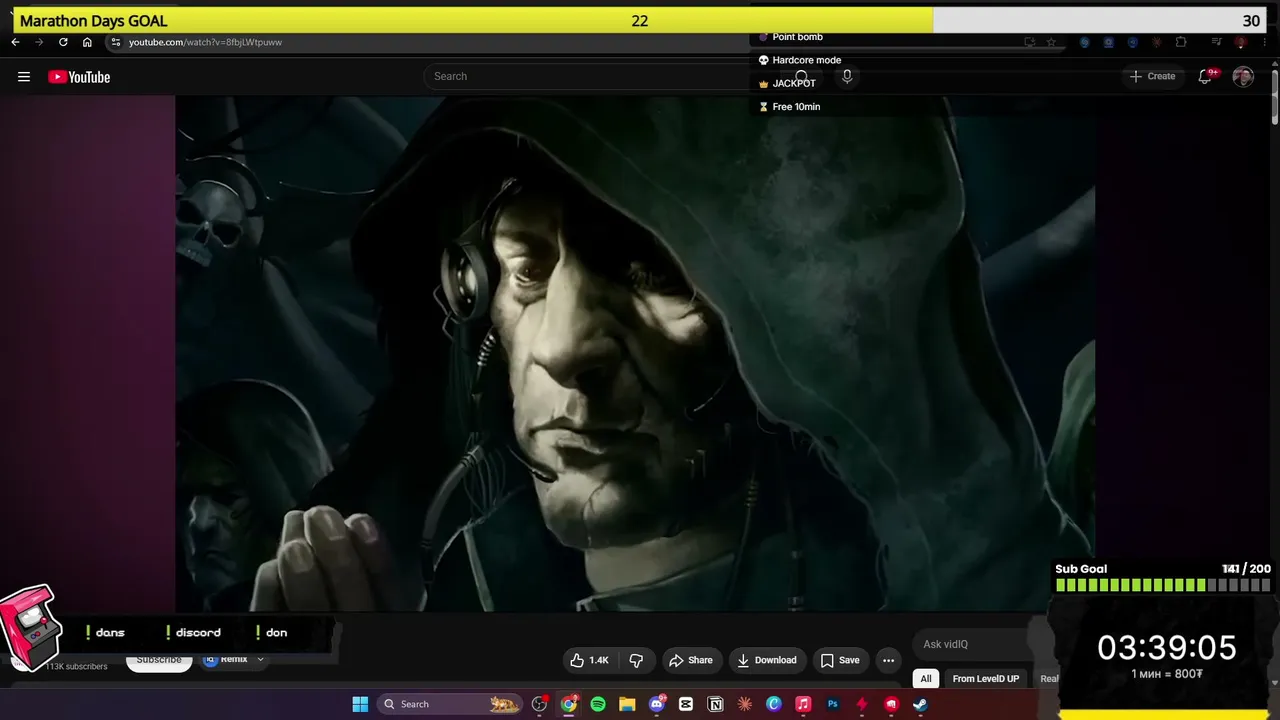
Task: Open the YouTube notifications bell
Action: [x=1206, y=76]
